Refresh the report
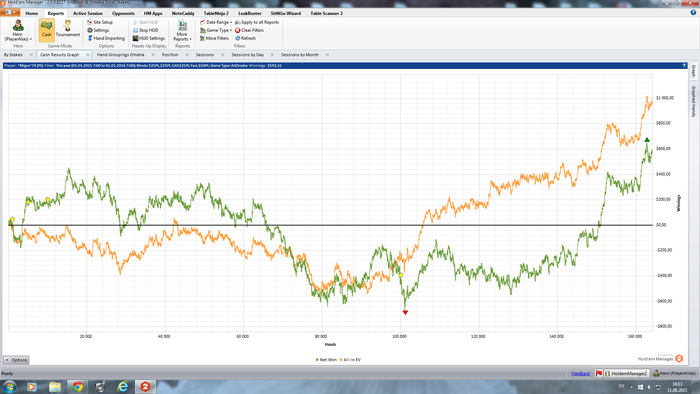This screenshot has height=394, width=700. coord(246,38)
